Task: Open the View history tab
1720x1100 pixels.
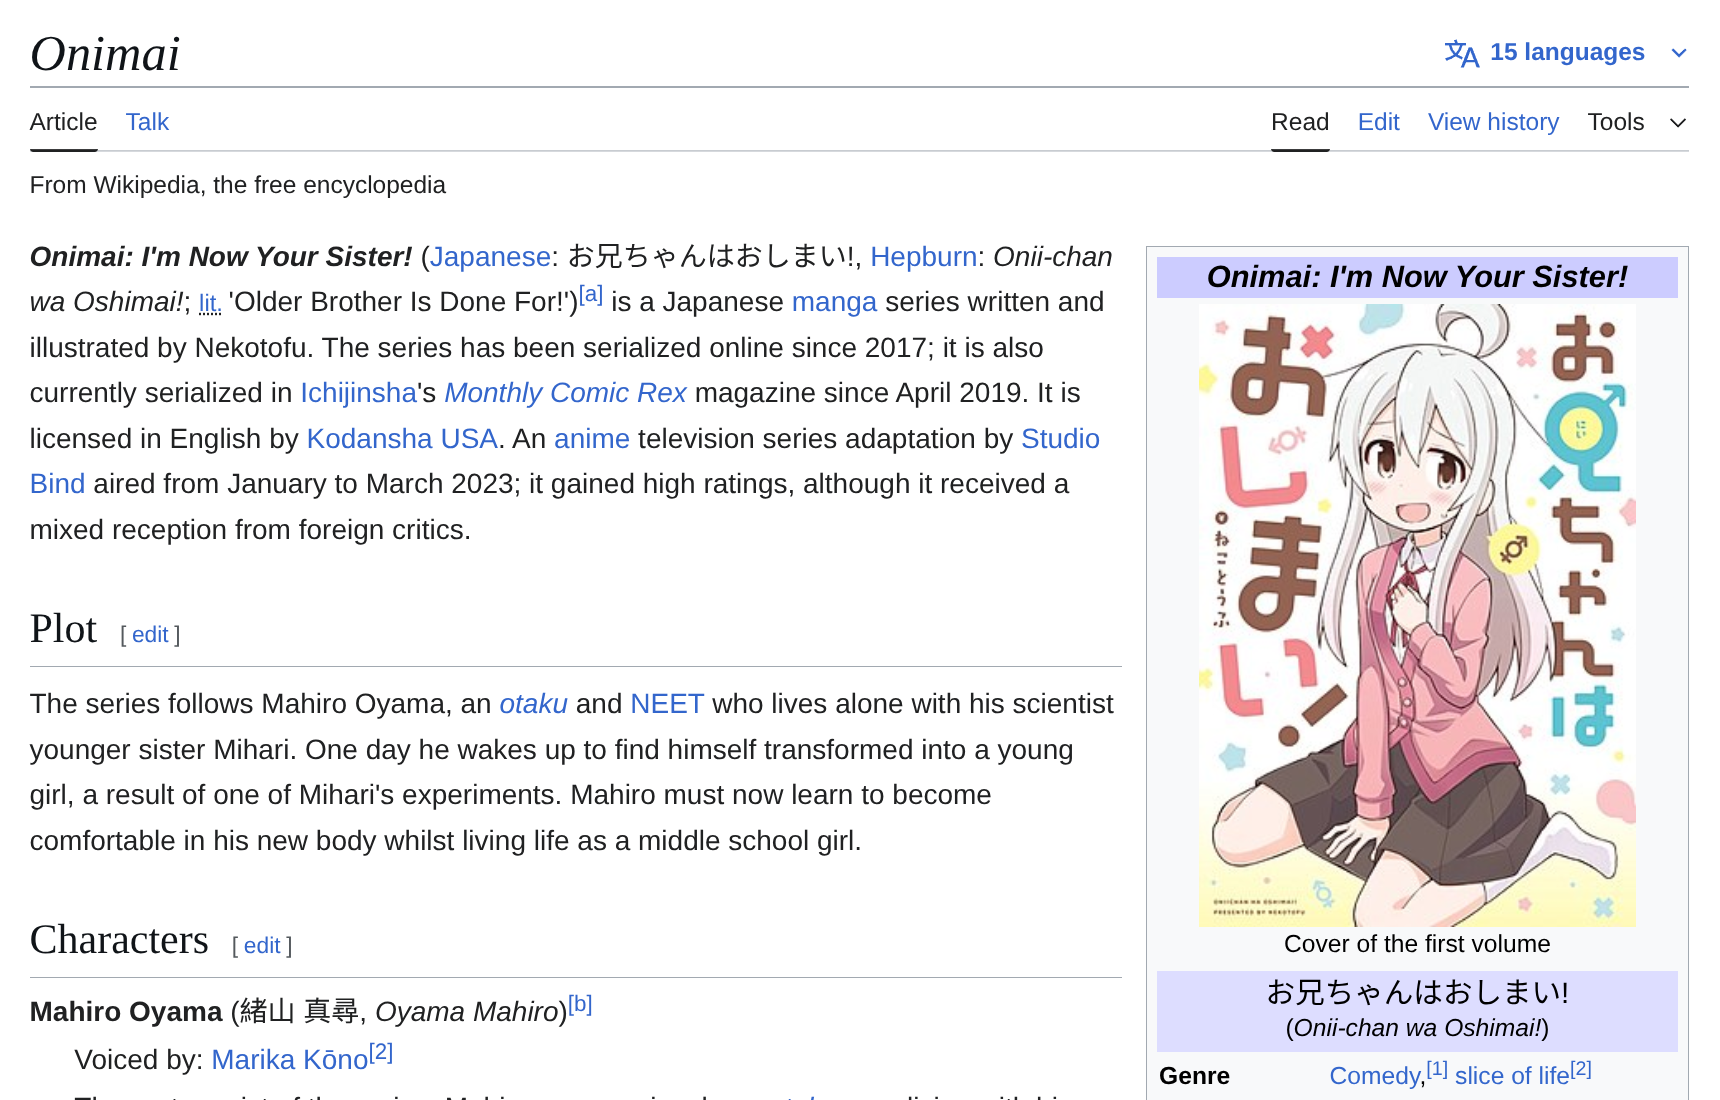Action: tap(1493, 122)
